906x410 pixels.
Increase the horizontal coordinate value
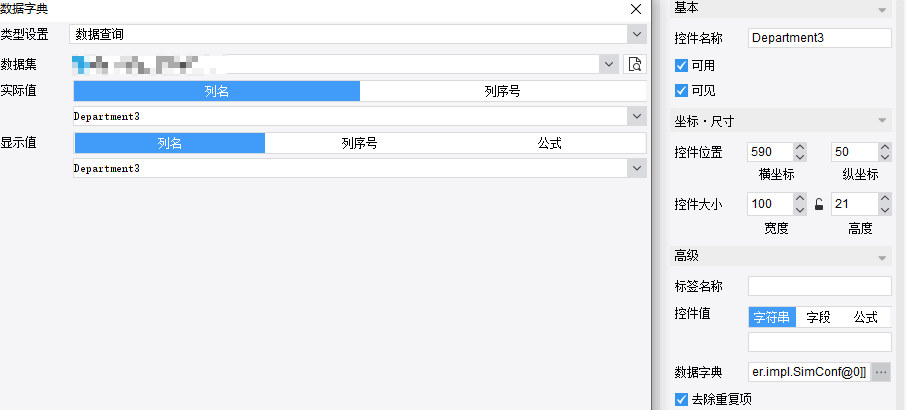[800, 148]
